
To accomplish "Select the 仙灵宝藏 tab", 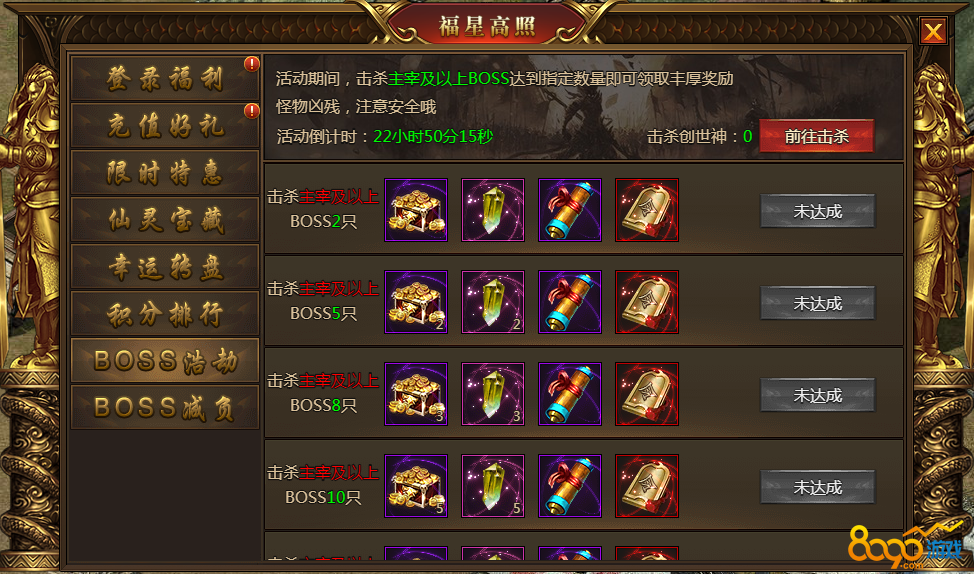I will click(165, 219).
